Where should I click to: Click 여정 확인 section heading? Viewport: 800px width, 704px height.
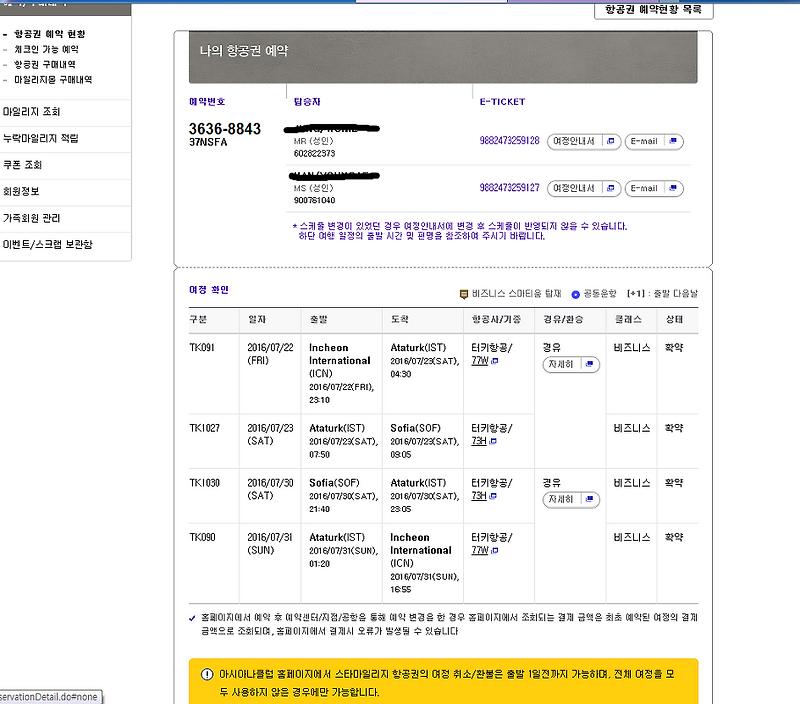(209, 290)
